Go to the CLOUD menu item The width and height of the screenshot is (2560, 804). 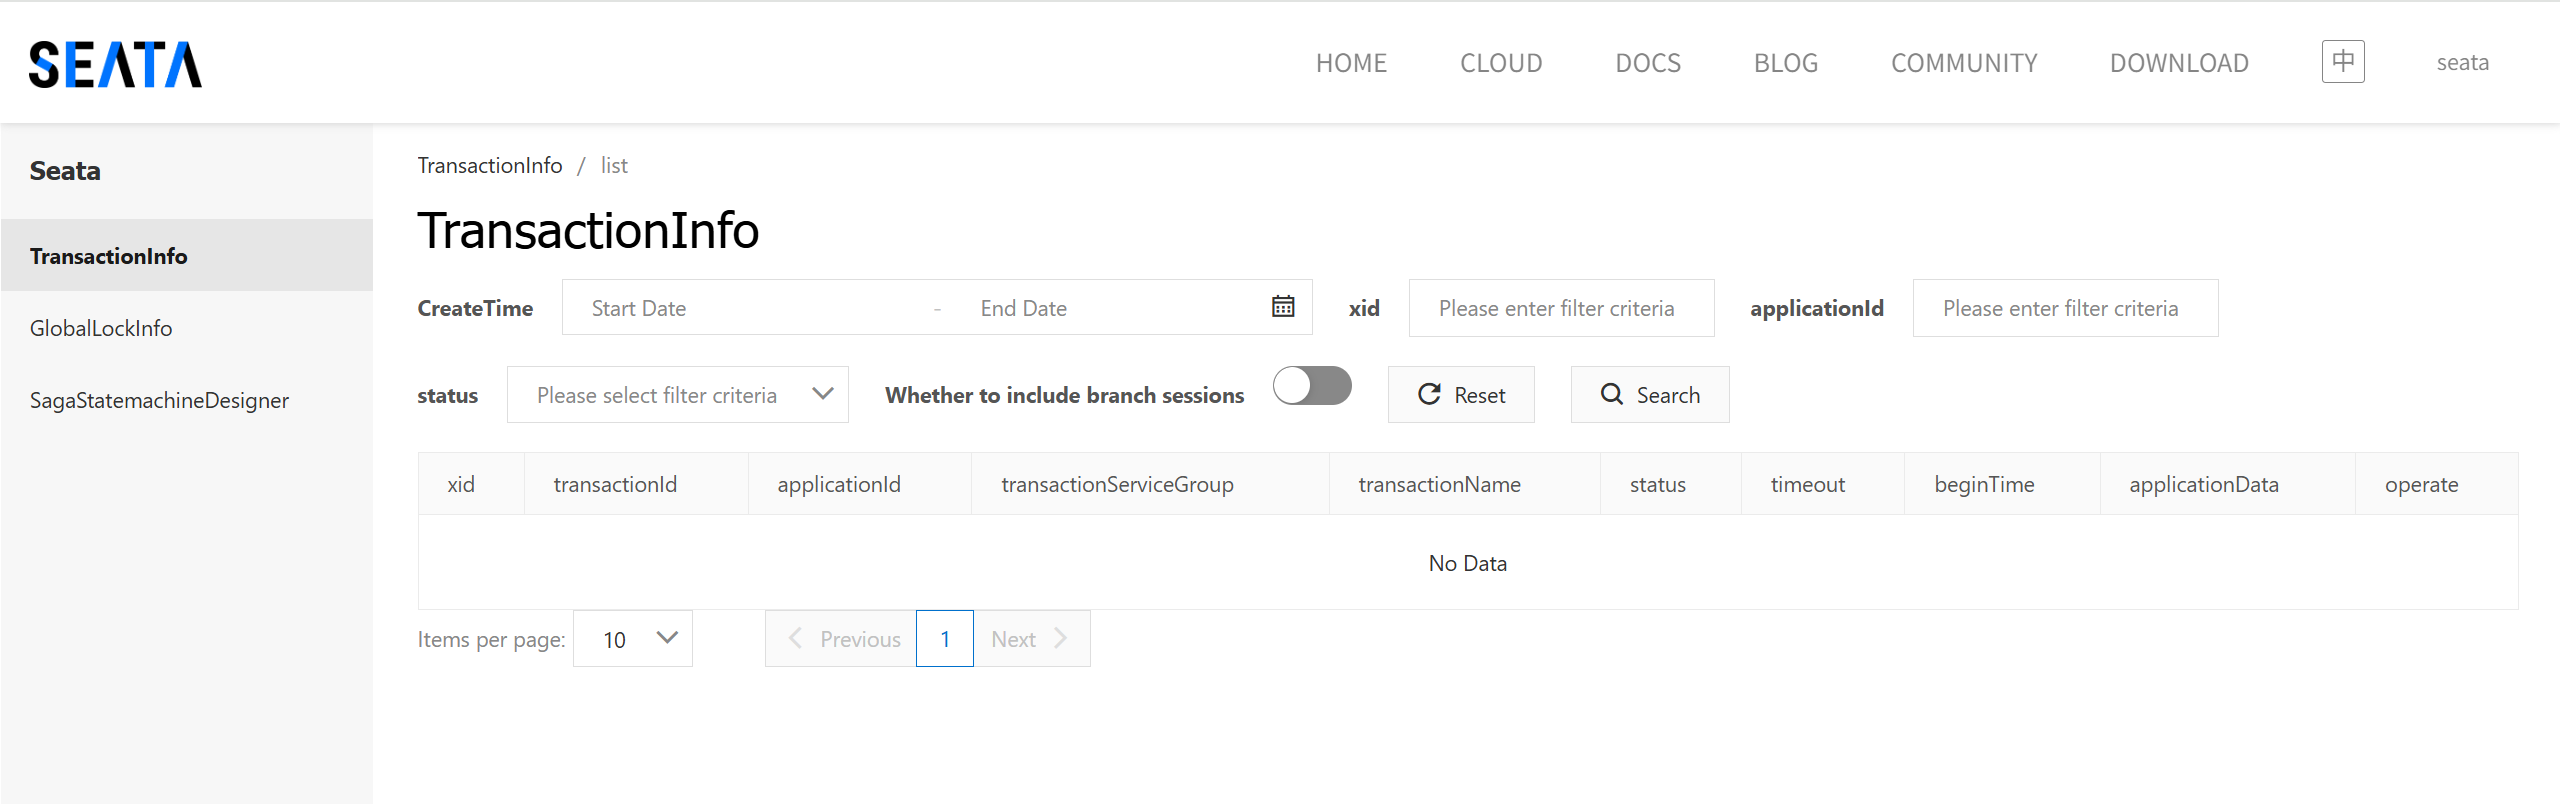[x=1501, y=63]
